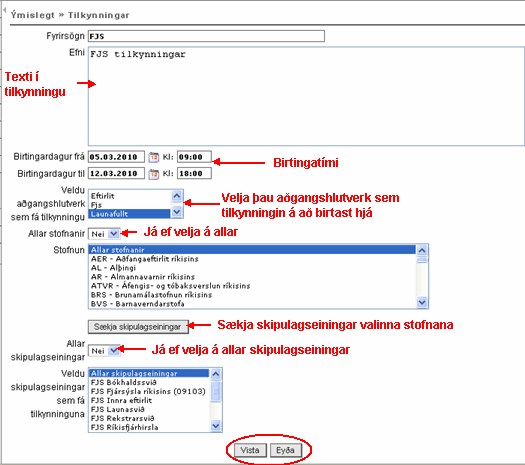The image size is (525, 465).
Task: Open calendar picker for Birtingardagur til
Action: tap(154, 174)
